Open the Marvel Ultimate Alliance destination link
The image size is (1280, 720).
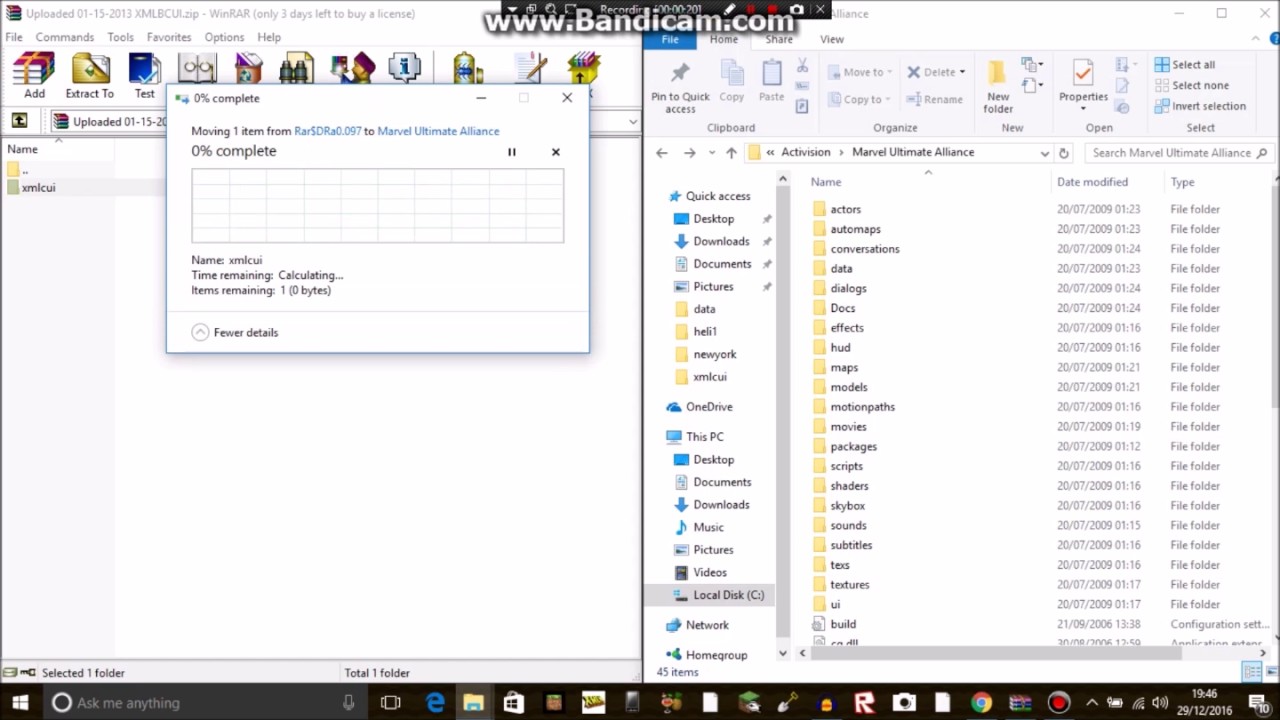(438, 131)
